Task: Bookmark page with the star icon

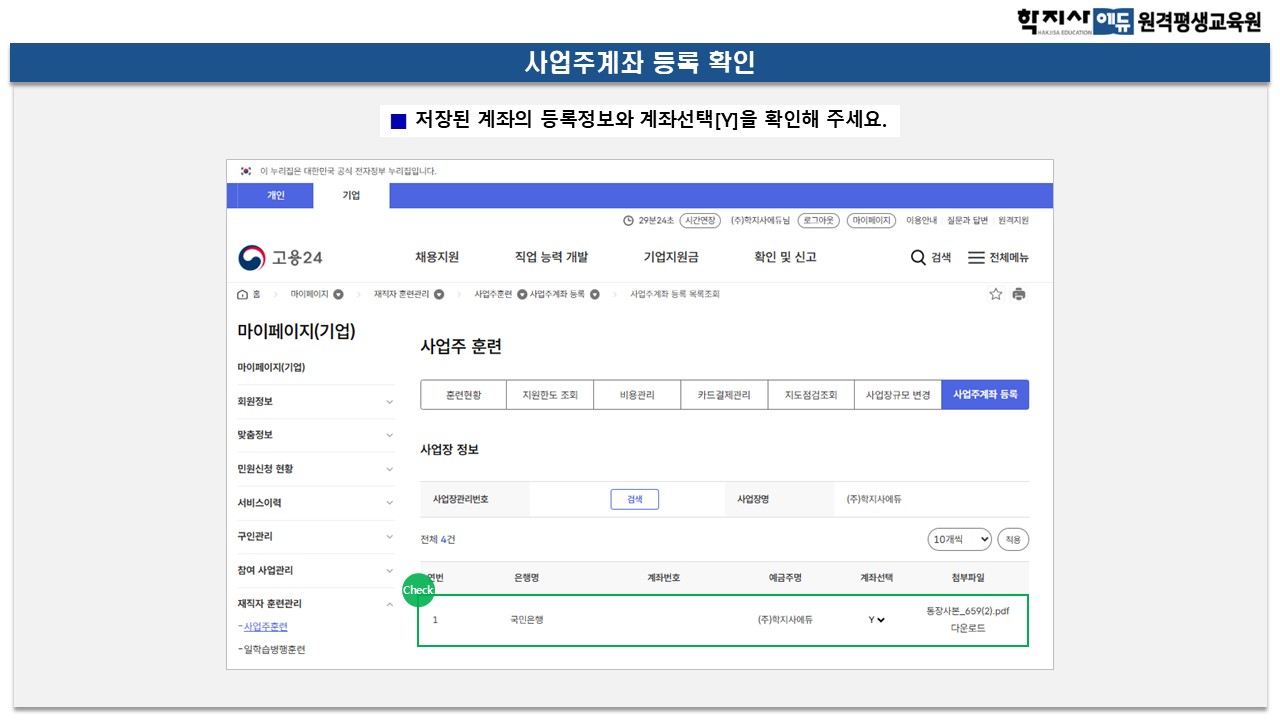Action: click(x=995, y=294)
